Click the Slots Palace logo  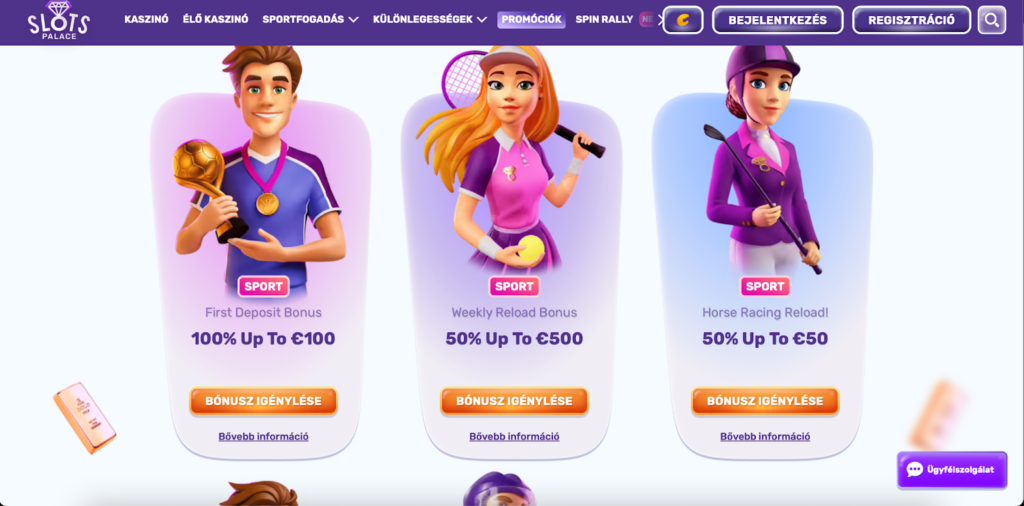point(58,20)
